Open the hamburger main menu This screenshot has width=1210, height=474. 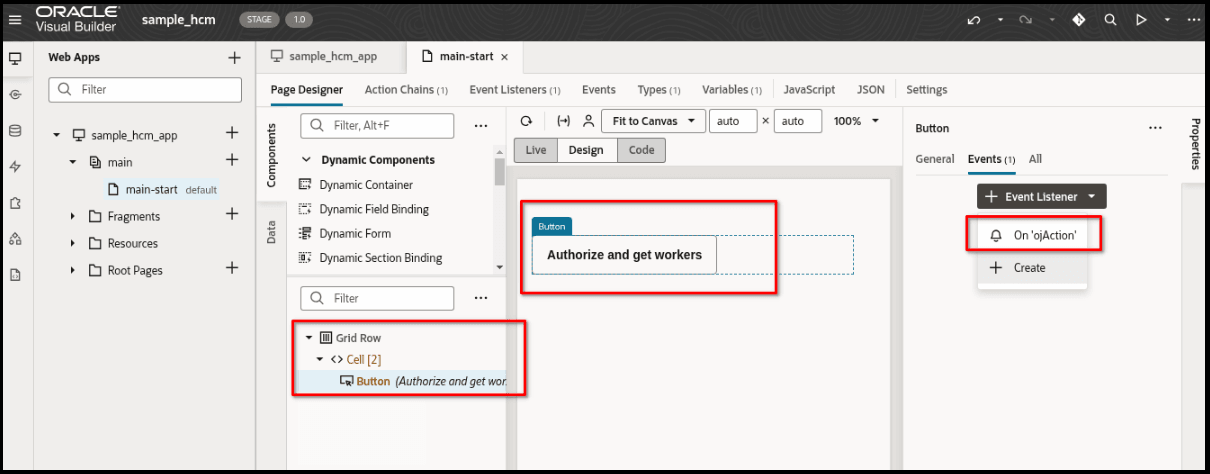coord(15,20)
